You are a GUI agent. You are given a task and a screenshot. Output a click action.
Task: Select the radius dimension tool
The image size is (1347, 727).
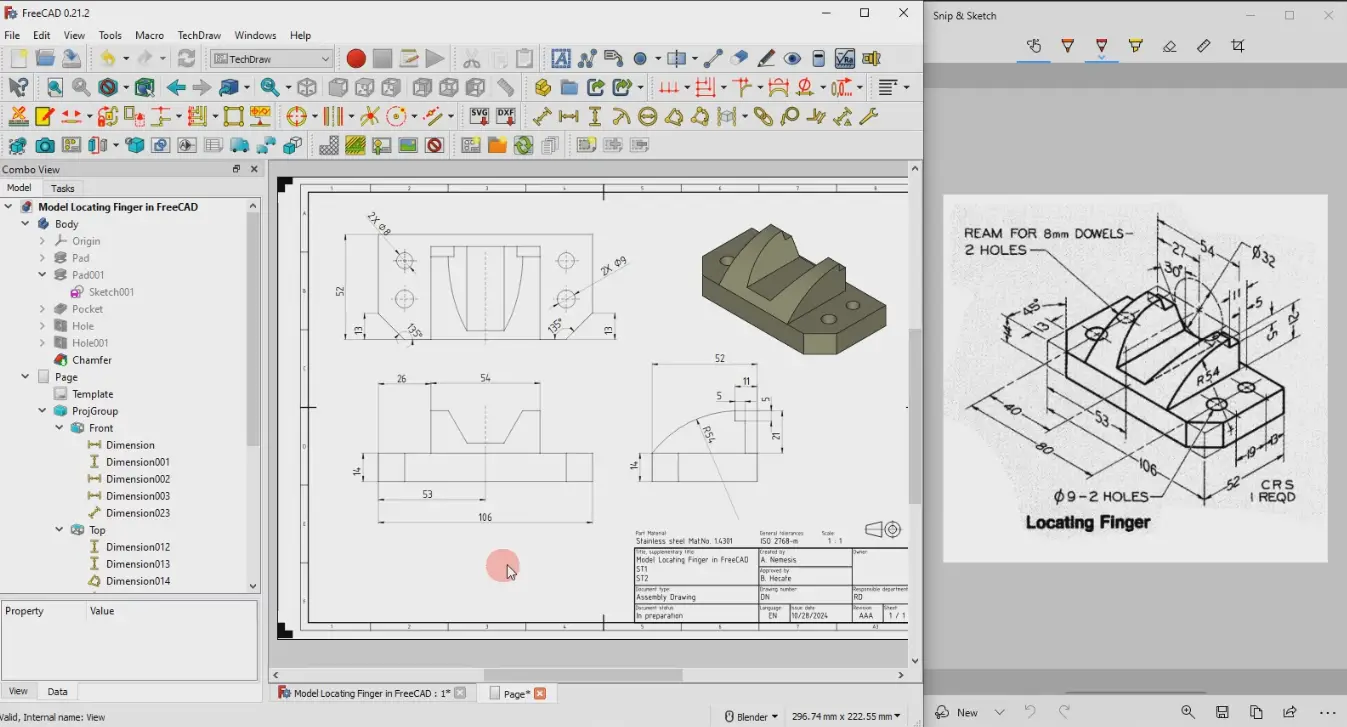click(x=621, y=116)
